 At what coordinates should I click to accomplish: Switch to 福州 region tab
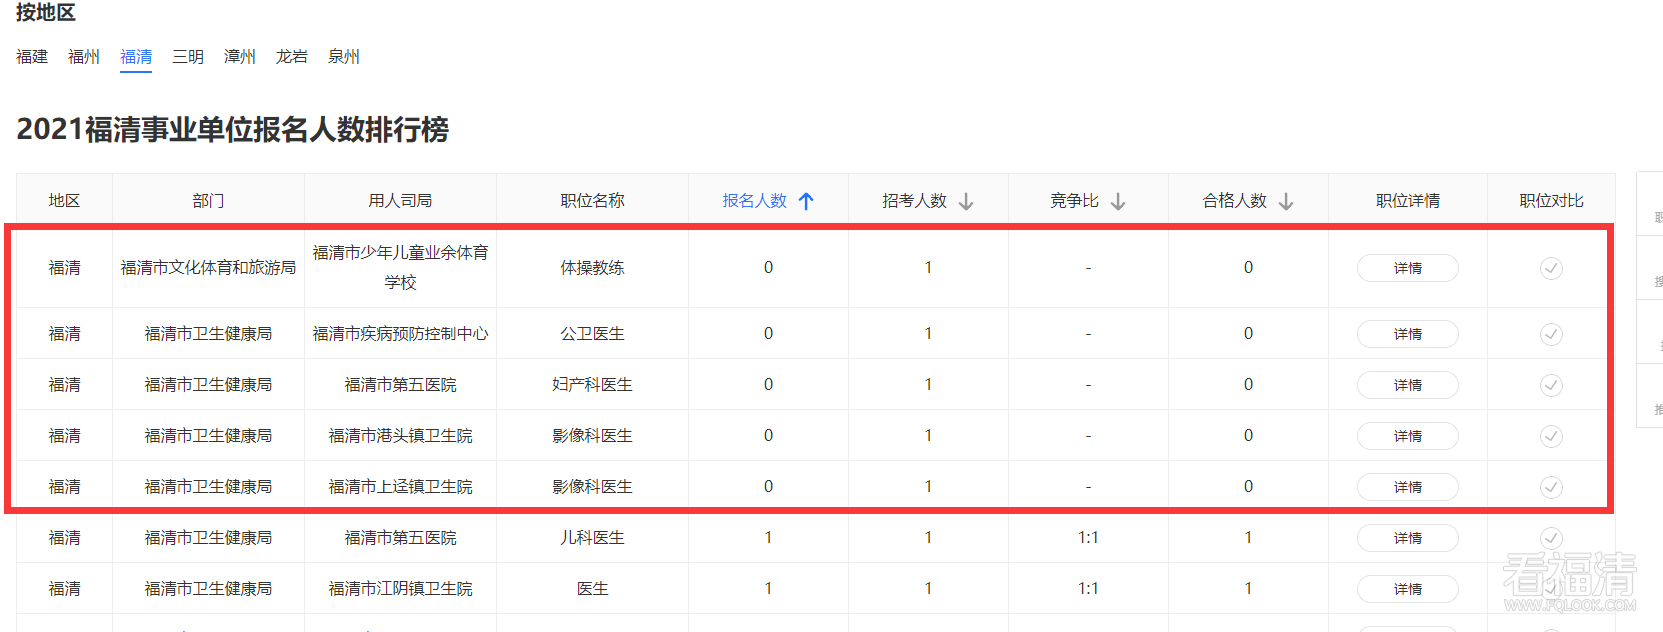click(84, 57)
